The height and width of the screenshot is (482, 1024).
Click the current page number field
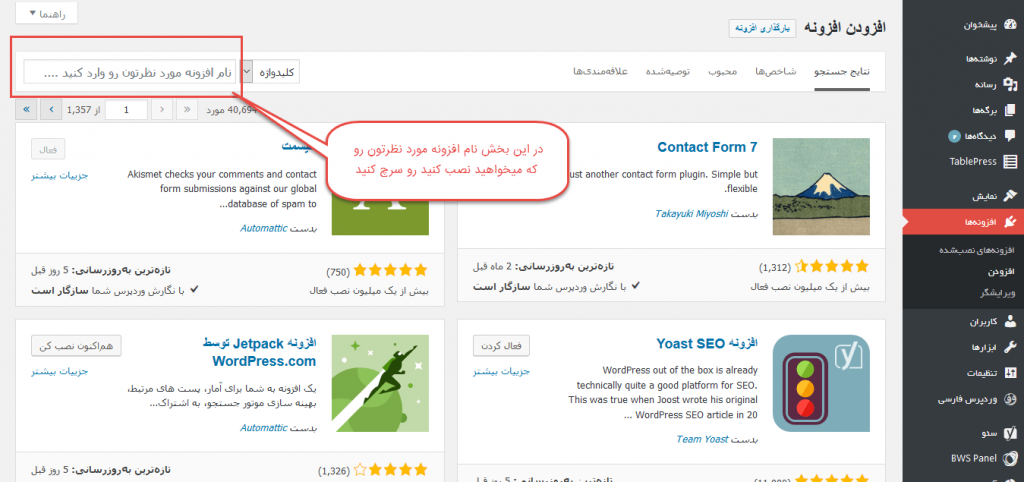(x=126, y=110)
